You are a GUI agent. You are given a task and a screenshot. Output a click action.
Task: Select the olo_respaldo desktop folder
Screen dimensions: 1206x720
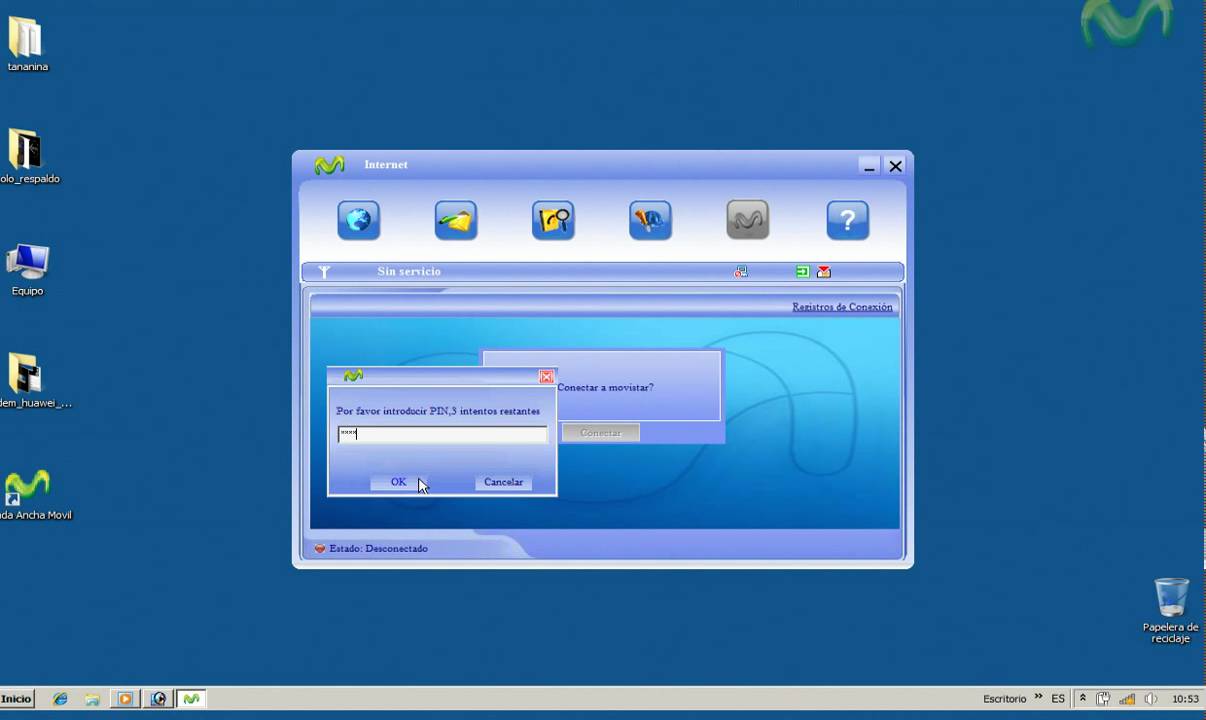26,157
